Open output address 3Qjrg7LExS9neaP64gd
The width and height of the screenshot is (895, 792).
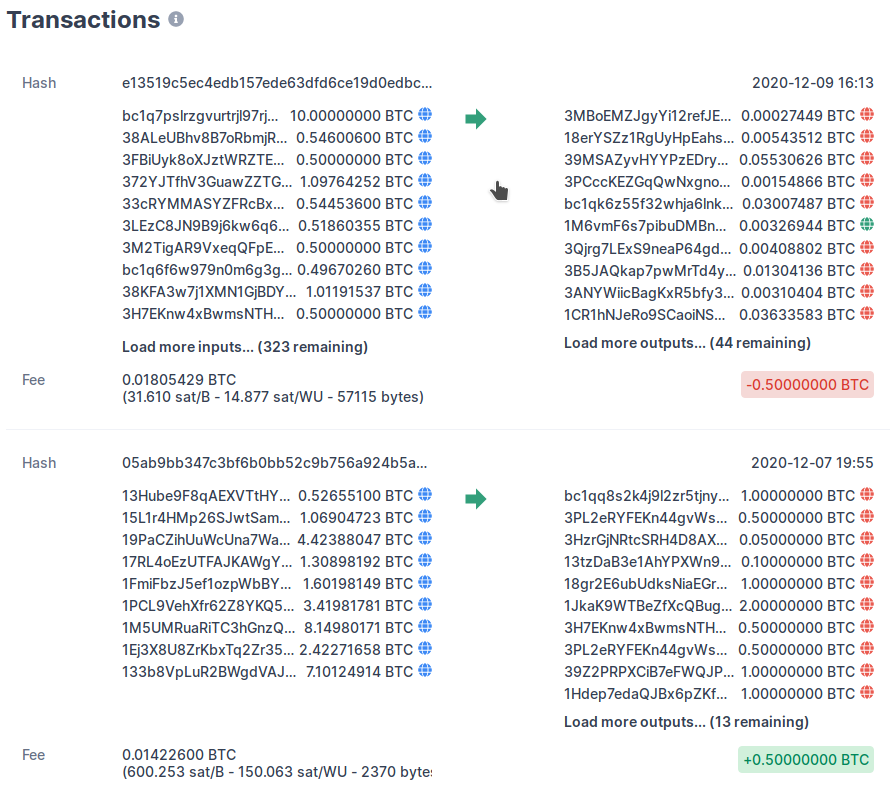coord(647,249)
